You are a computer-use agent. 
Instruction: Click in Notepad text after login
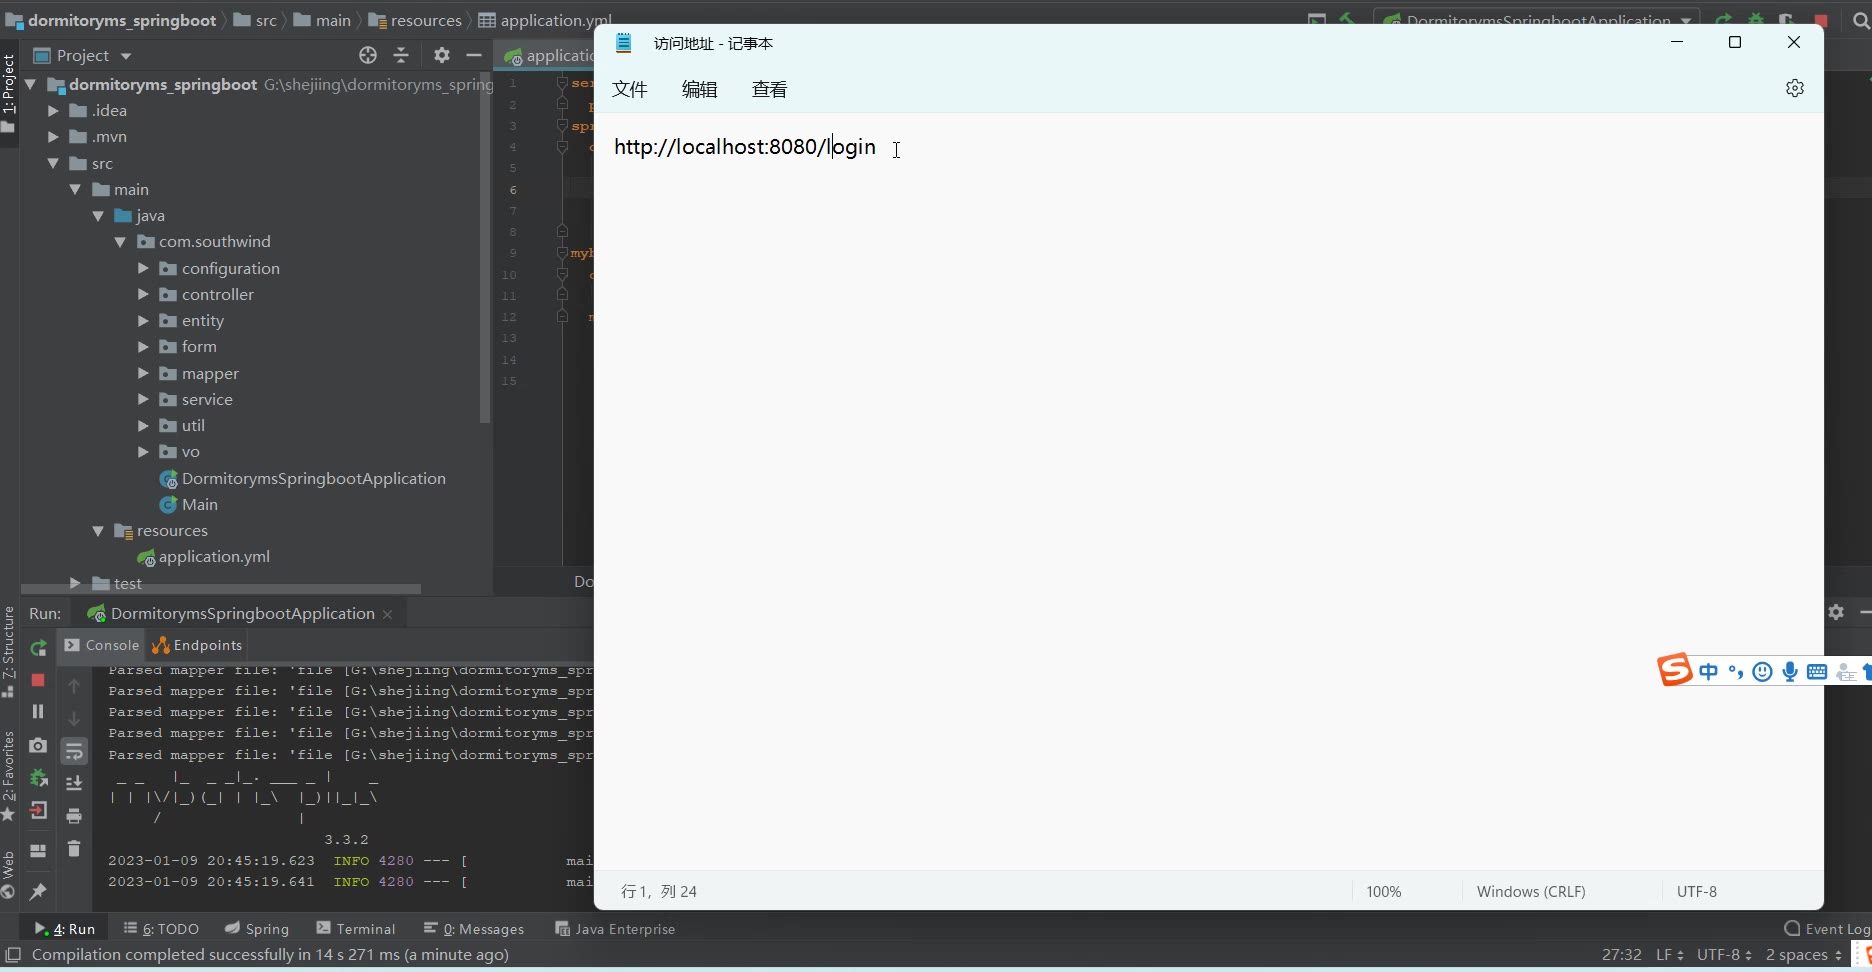[877, 147]
